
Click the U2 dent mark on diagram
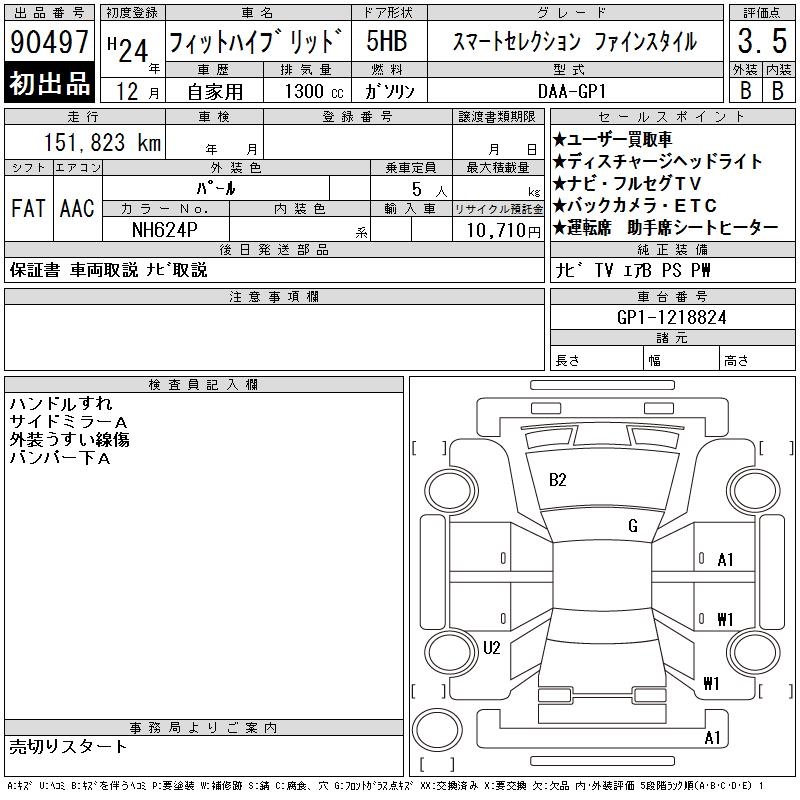click(491, 648)
